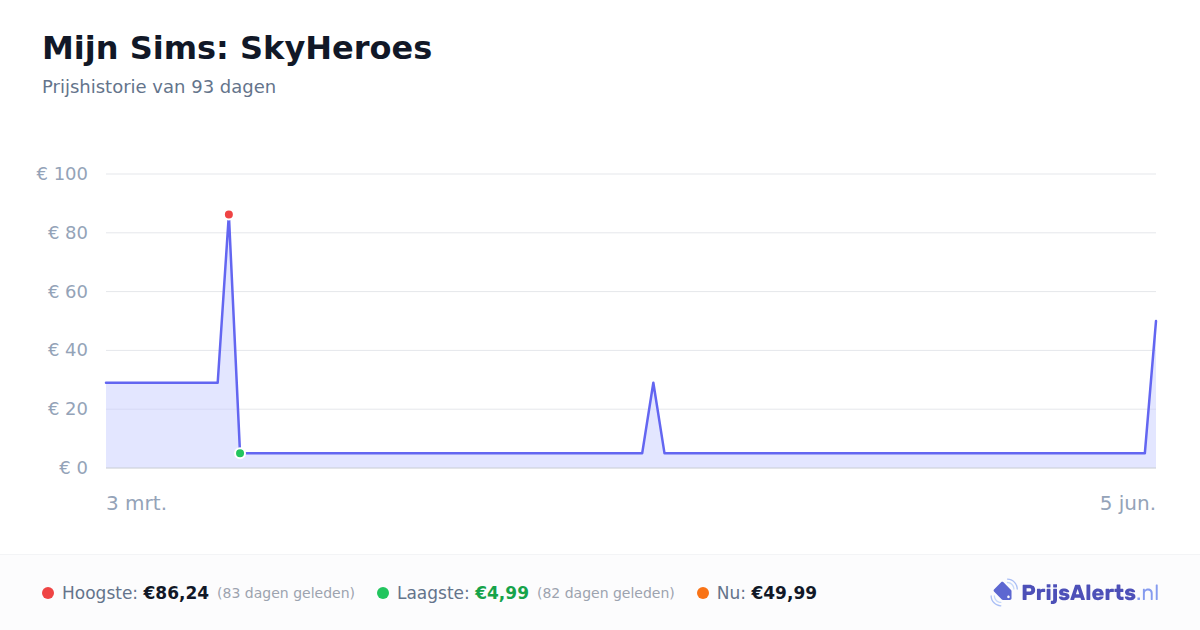1200x630 pixels.
Task: Click the end date label 5 jun.
Action: click(1128, 503)
